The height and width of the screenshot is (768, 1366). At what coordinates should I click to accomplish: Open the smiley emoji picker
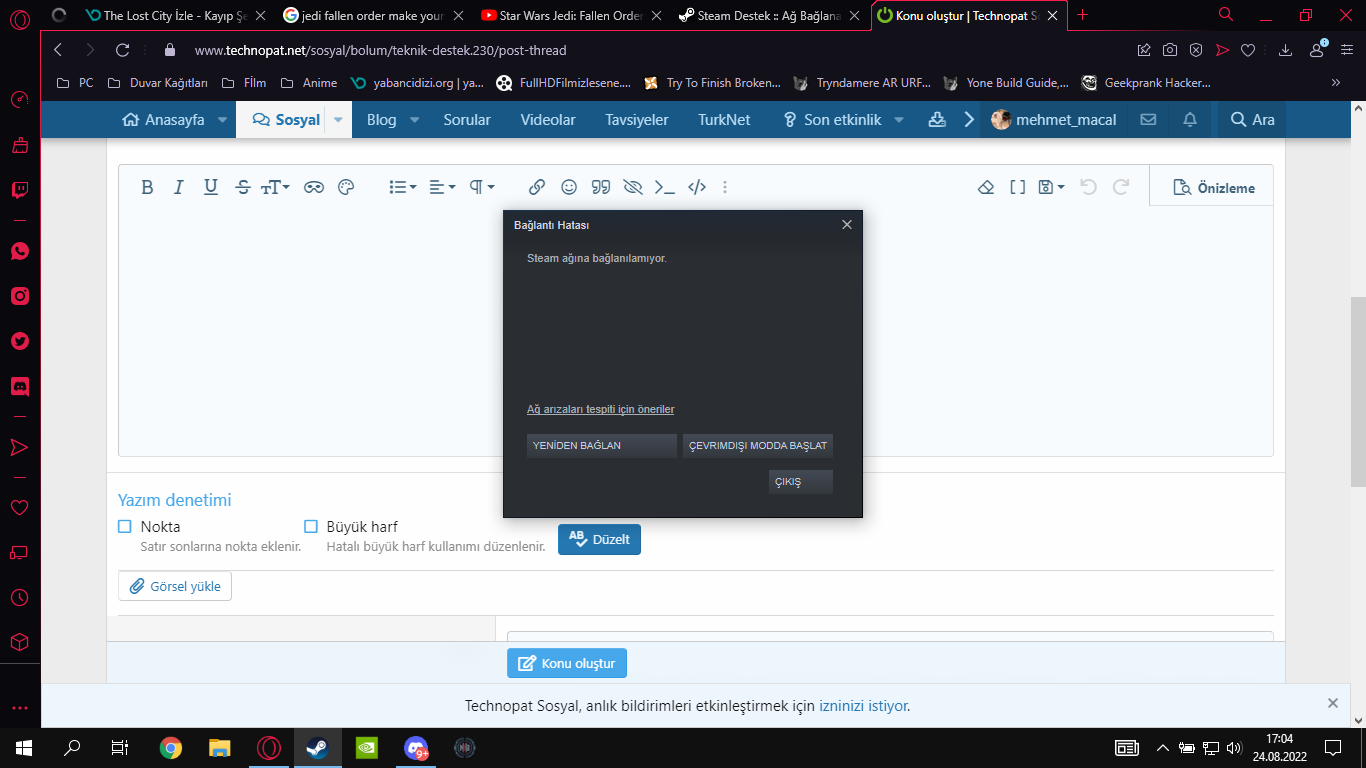pyautogui.click(x=569, y=187)
